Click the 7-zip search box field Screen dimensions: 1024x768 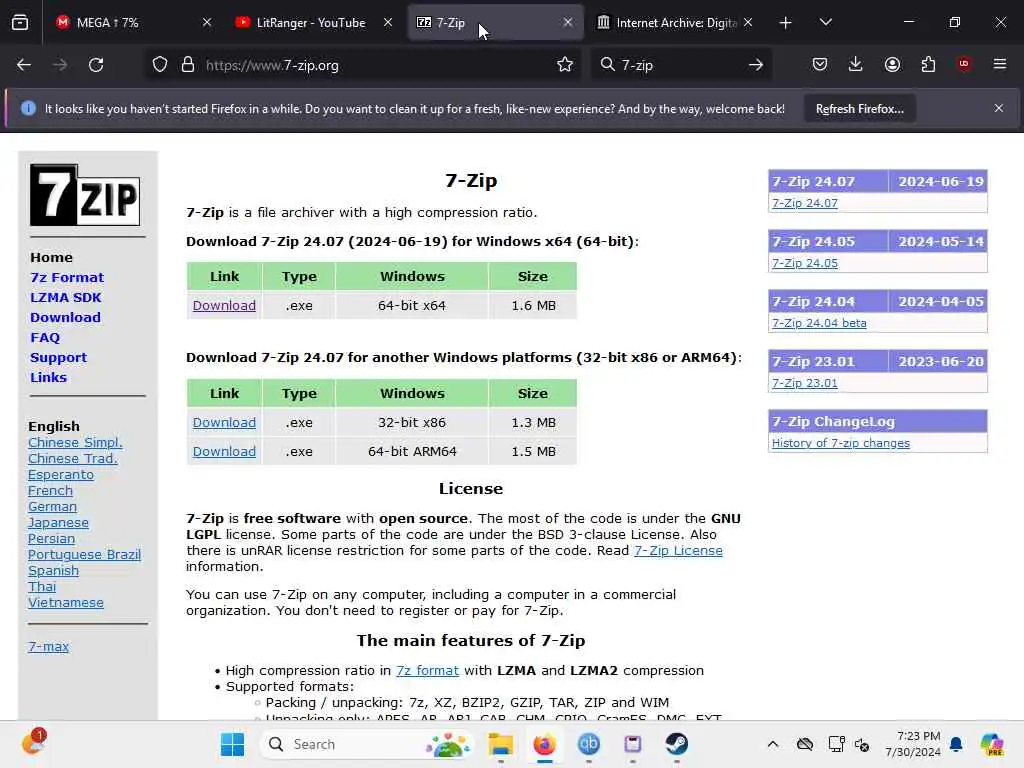tap(679, 65)
